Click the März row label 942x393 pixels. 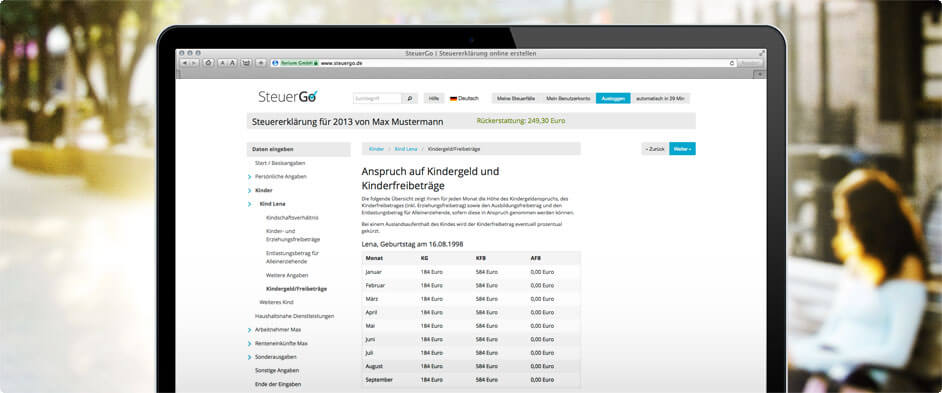[372, 299]
